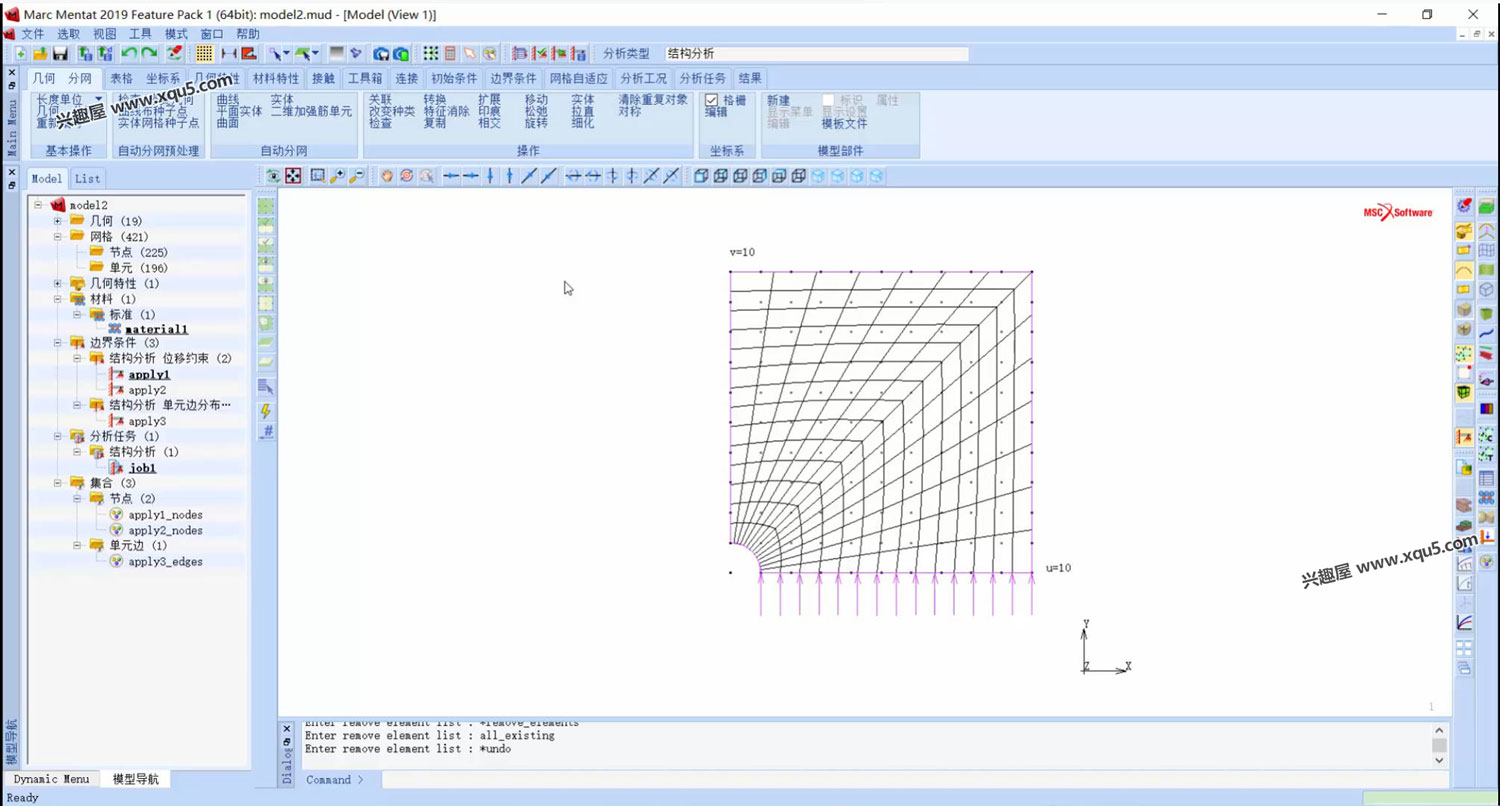This screenshot has height=806, width=1500.
Task: Collapse the 材料 (1) tree node
Action: 58,299
